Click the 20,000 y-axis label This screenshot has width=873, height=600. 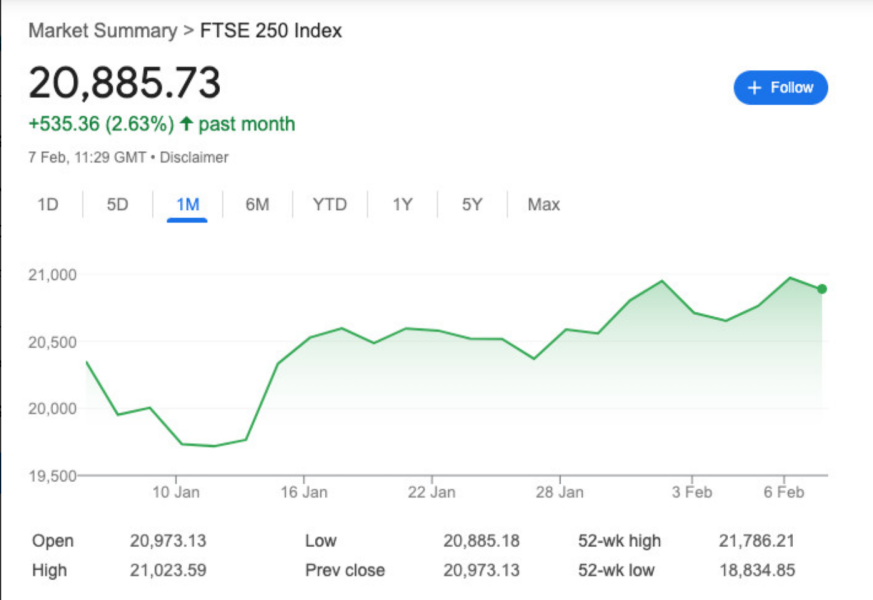[x=52, y=409]
